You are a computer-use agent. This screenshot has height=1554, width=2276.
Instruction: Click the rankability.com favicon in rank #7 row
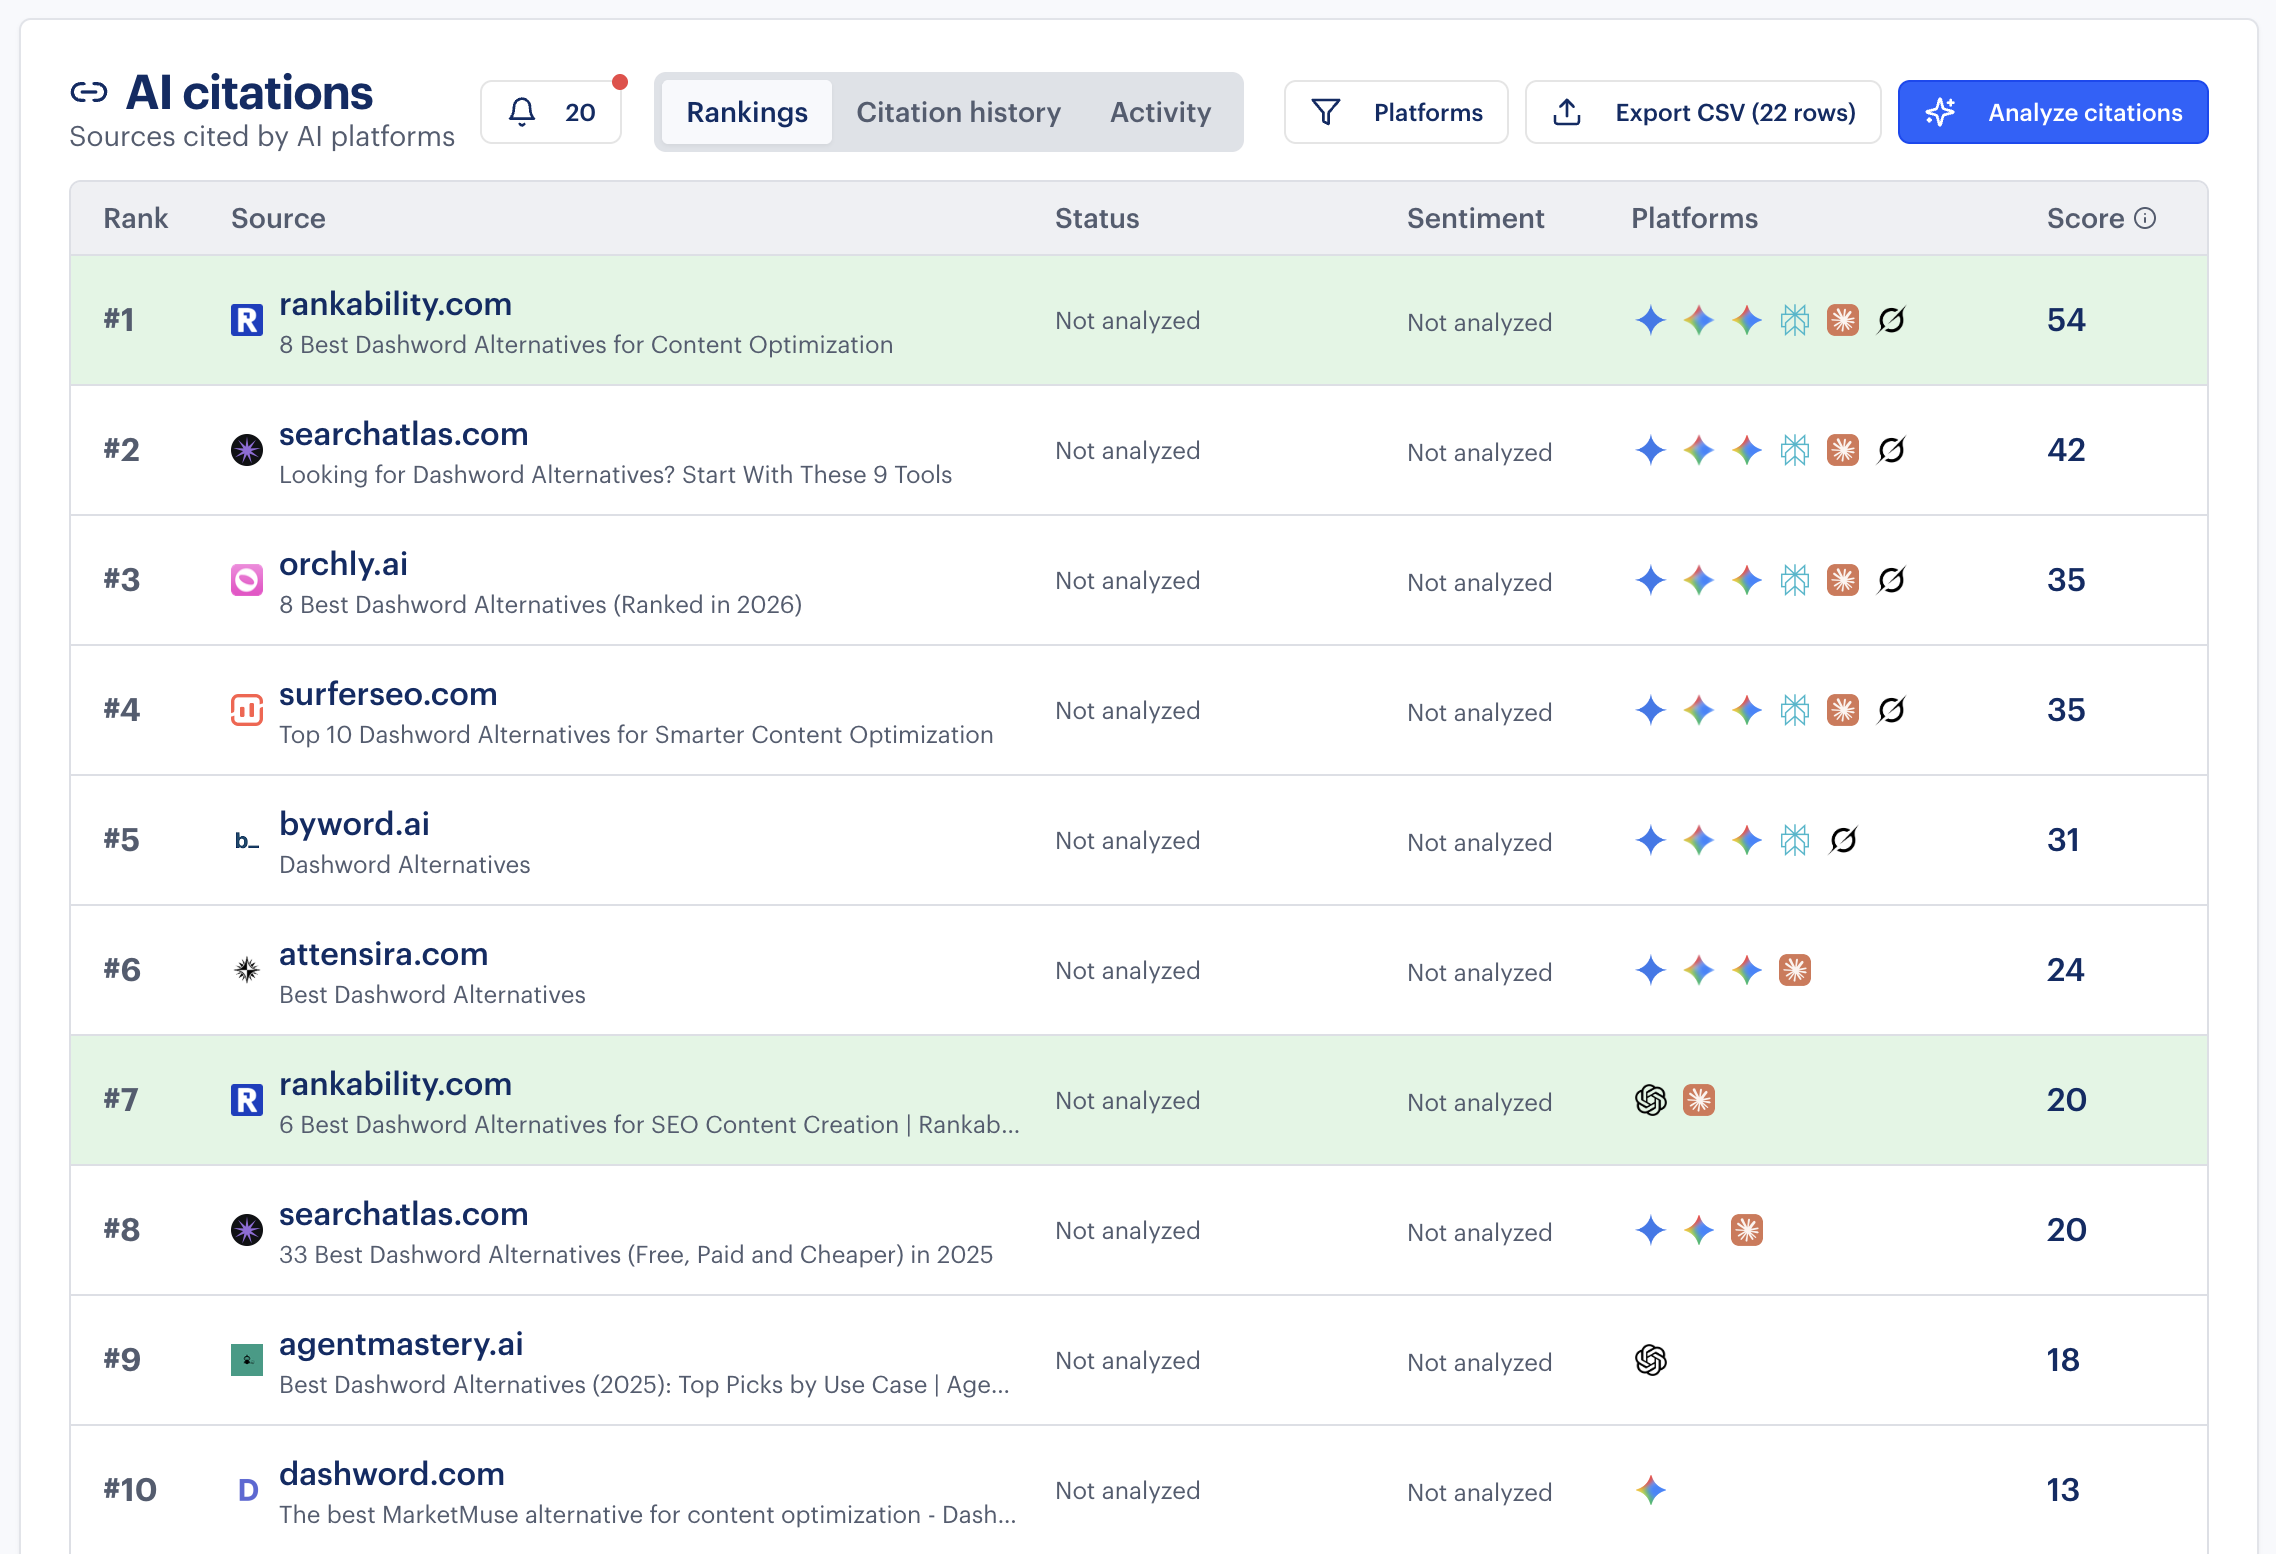(247, 1100)
